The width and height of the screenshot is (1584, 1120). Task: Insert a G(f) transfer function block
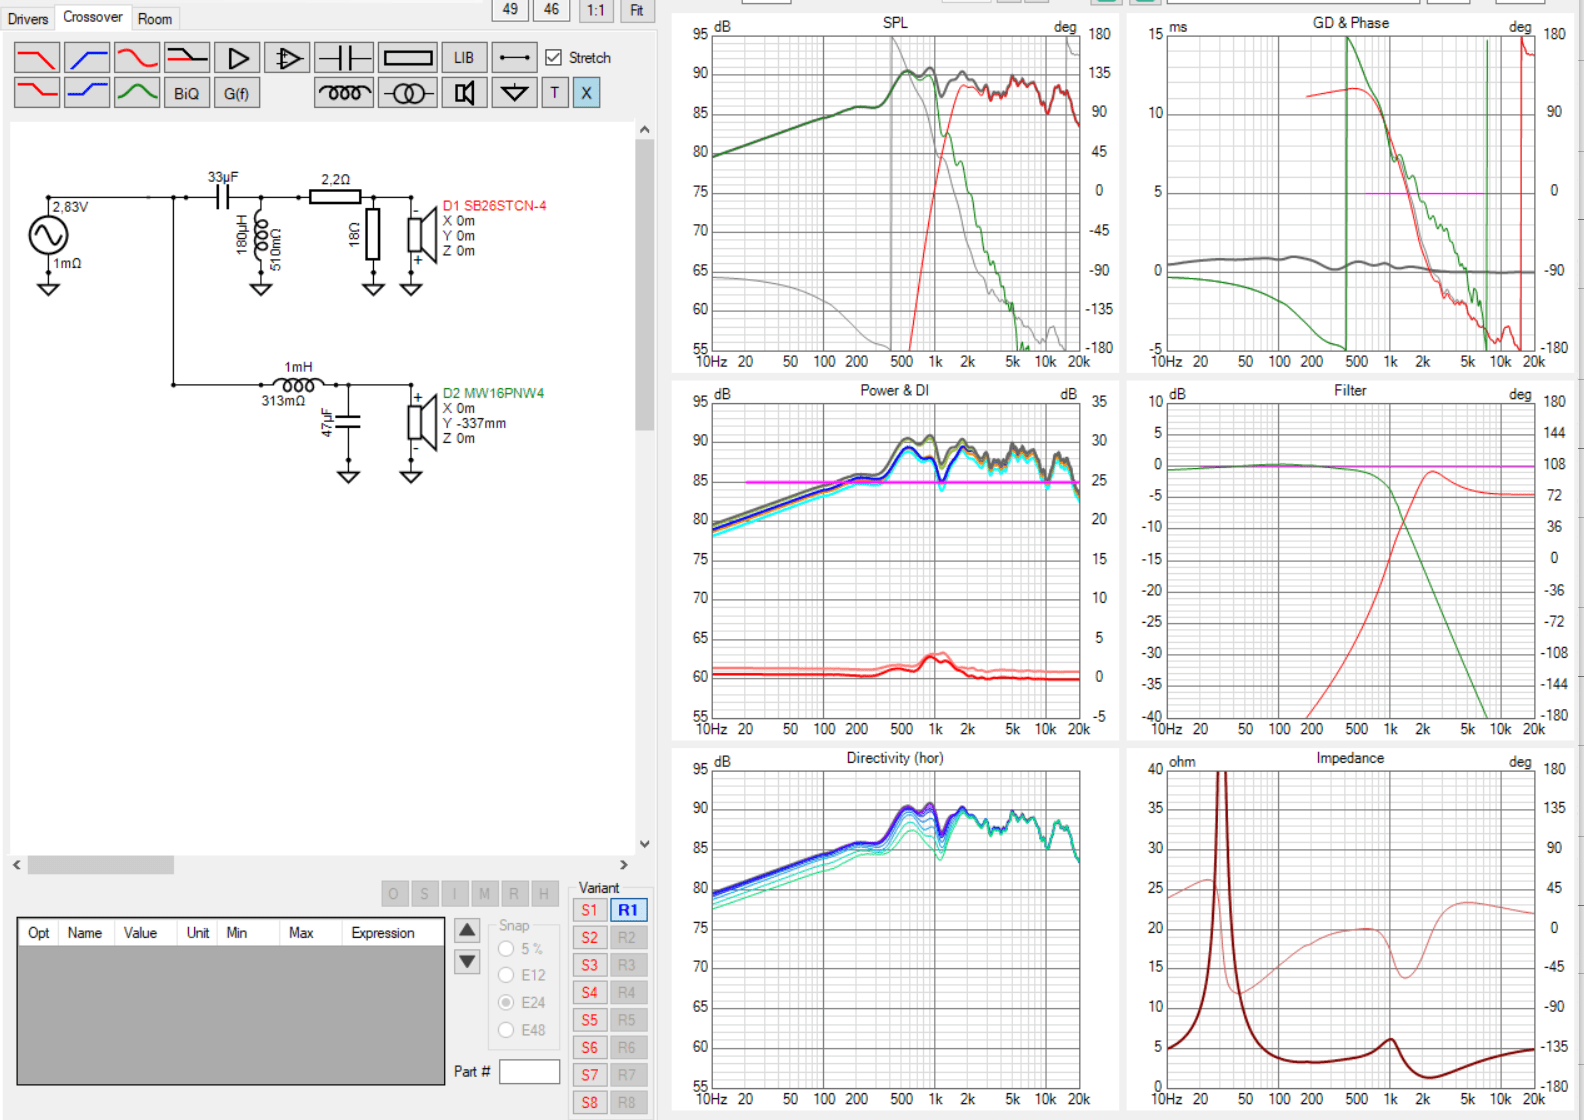(237, 93)
